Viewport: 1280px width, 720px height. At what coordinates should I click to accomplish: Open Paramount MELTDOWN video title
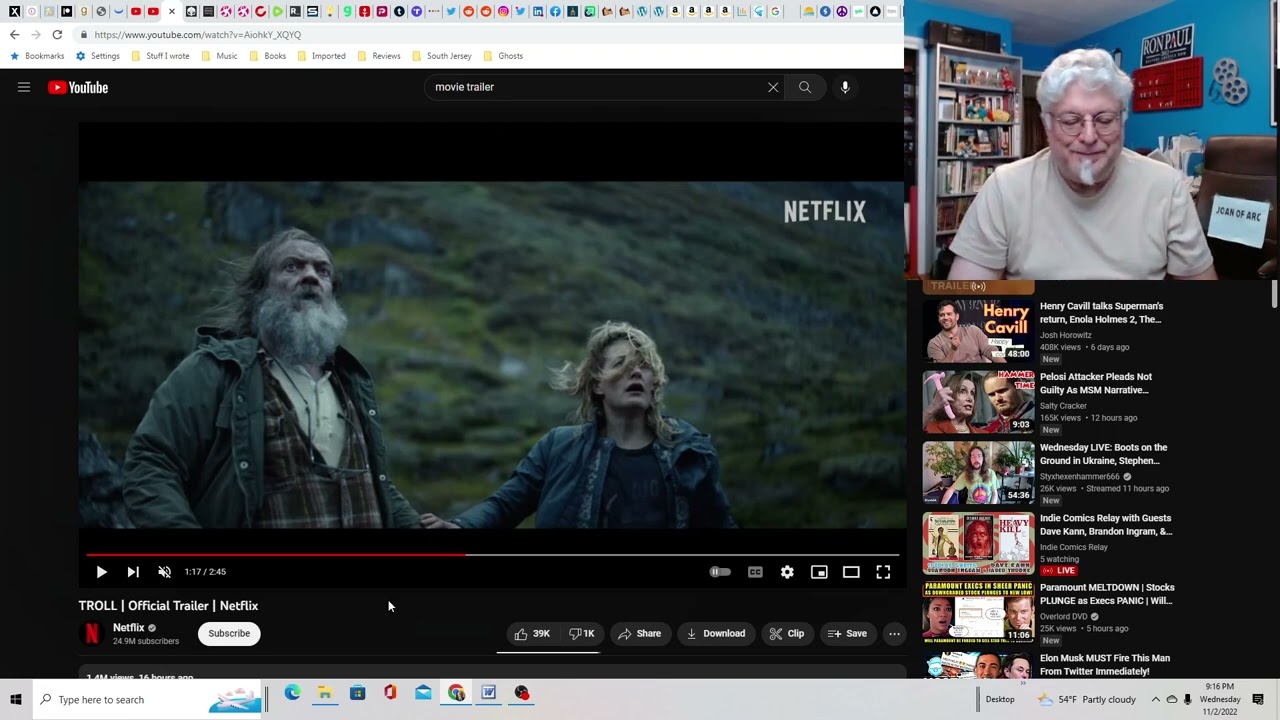(x=1107, y=594)
